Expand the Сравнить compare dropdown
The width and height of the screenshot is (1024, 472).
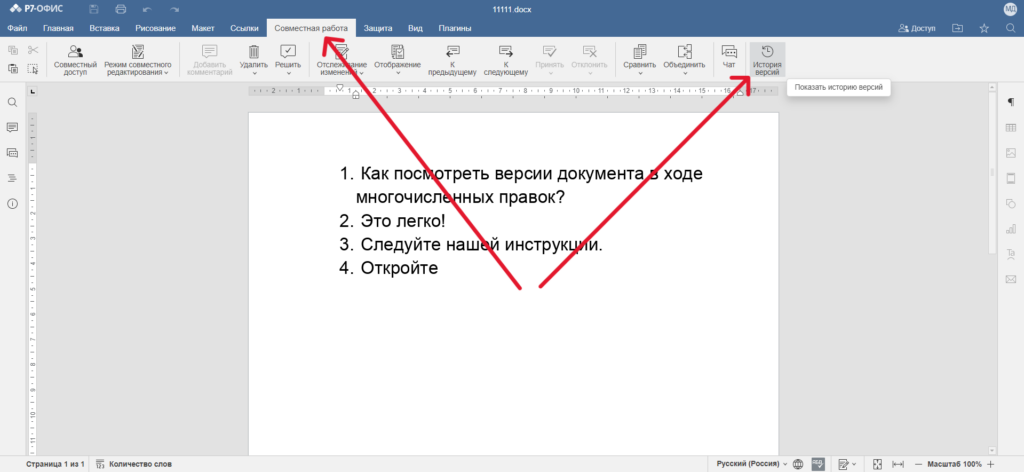[x=639, y=59]
